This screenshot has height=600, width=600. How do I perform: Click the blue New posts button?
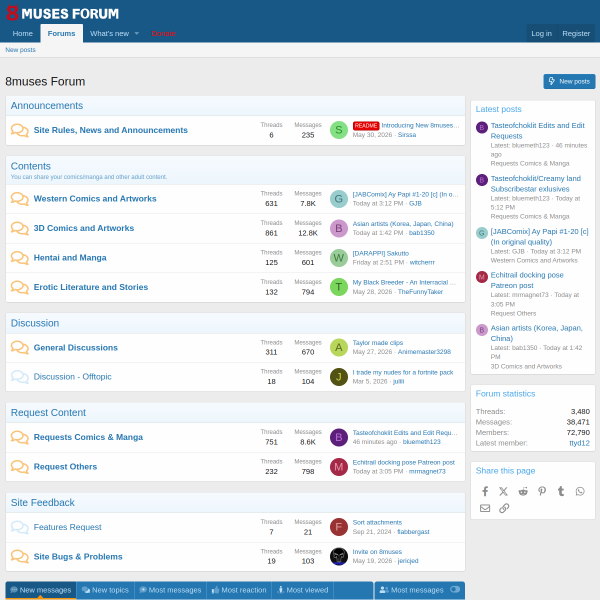569,81
